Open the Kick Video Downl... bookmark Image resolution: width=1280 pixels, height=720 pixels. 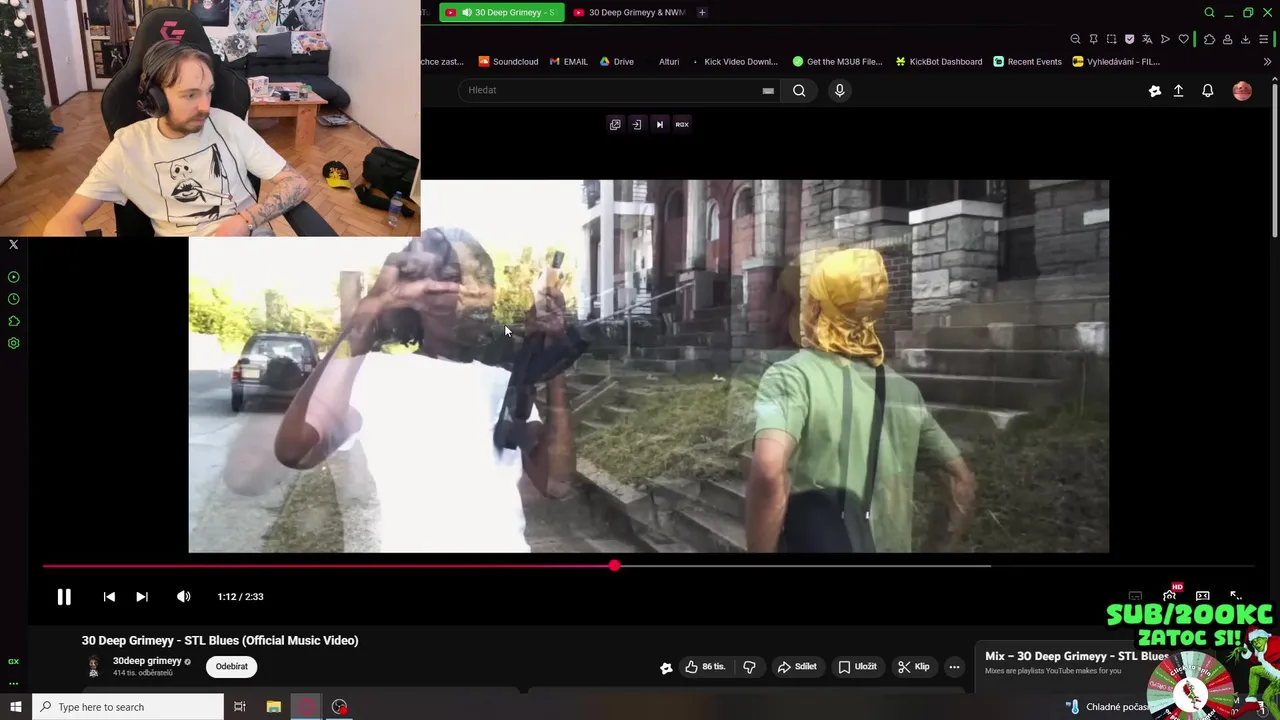(734, 61)
